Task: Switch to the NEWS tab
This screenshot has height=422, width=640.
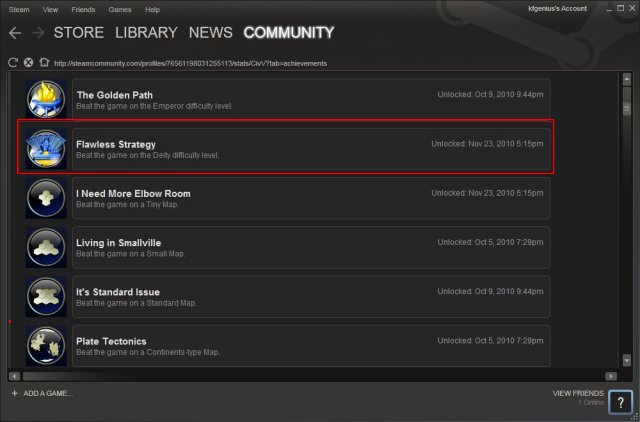Action: (211, 33)
